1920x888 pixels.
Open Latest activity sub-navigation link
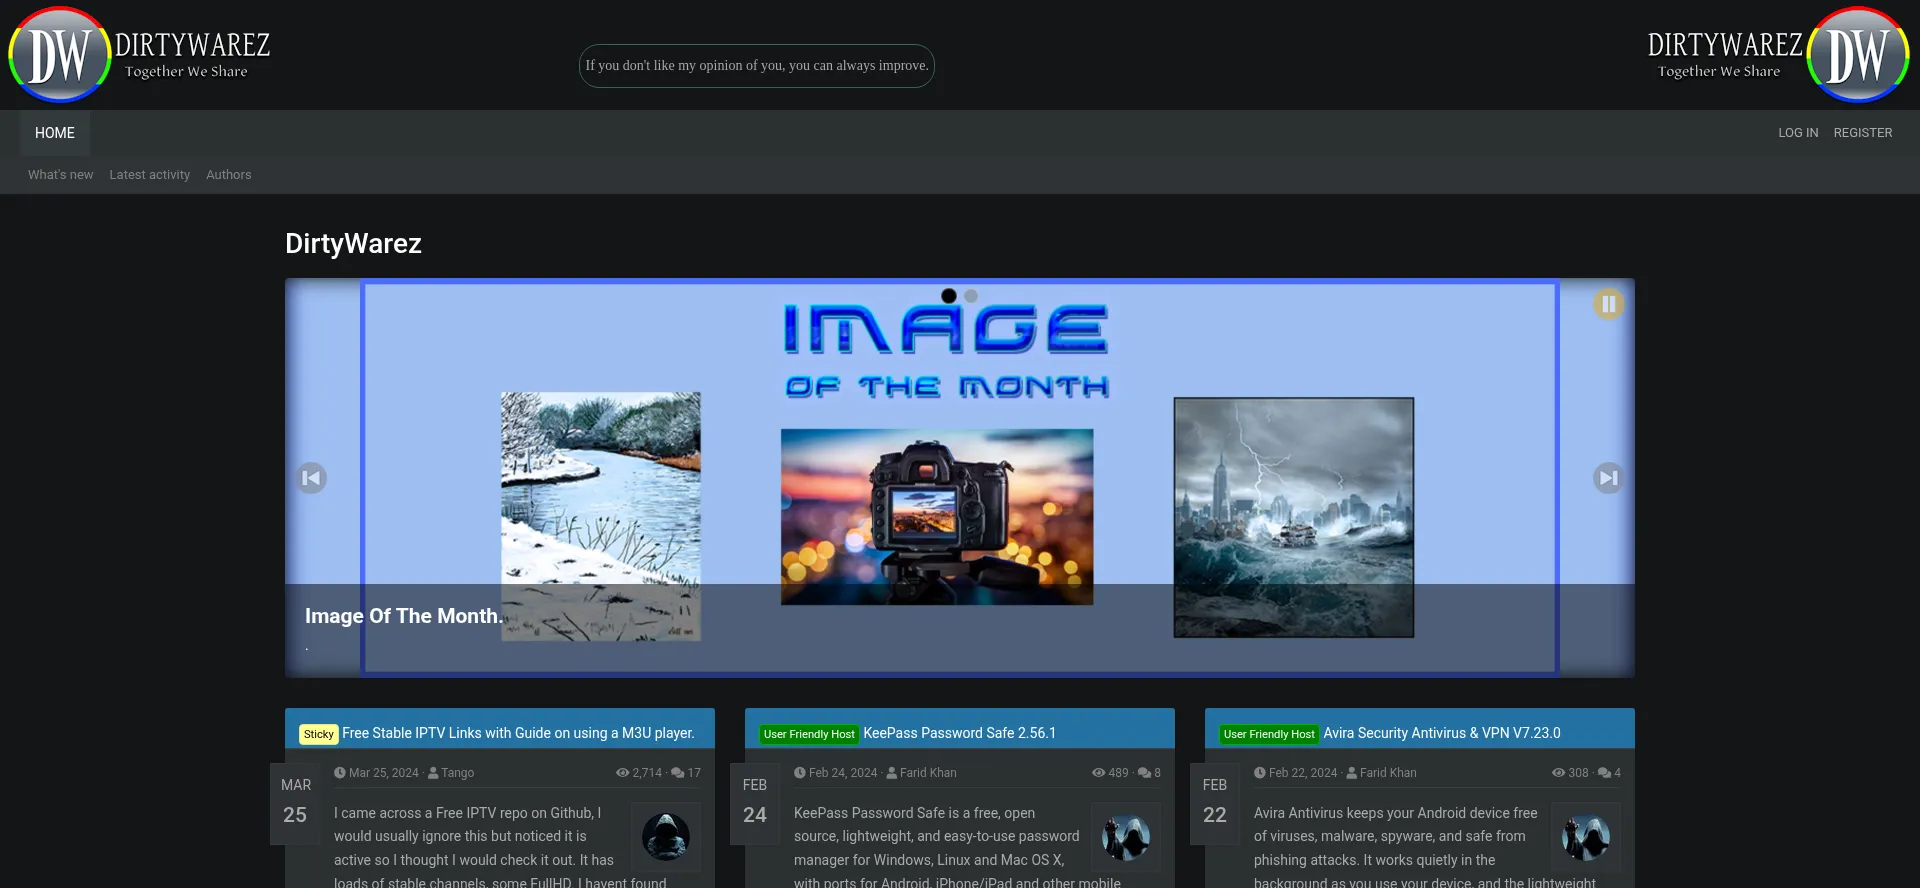point(149,175)
